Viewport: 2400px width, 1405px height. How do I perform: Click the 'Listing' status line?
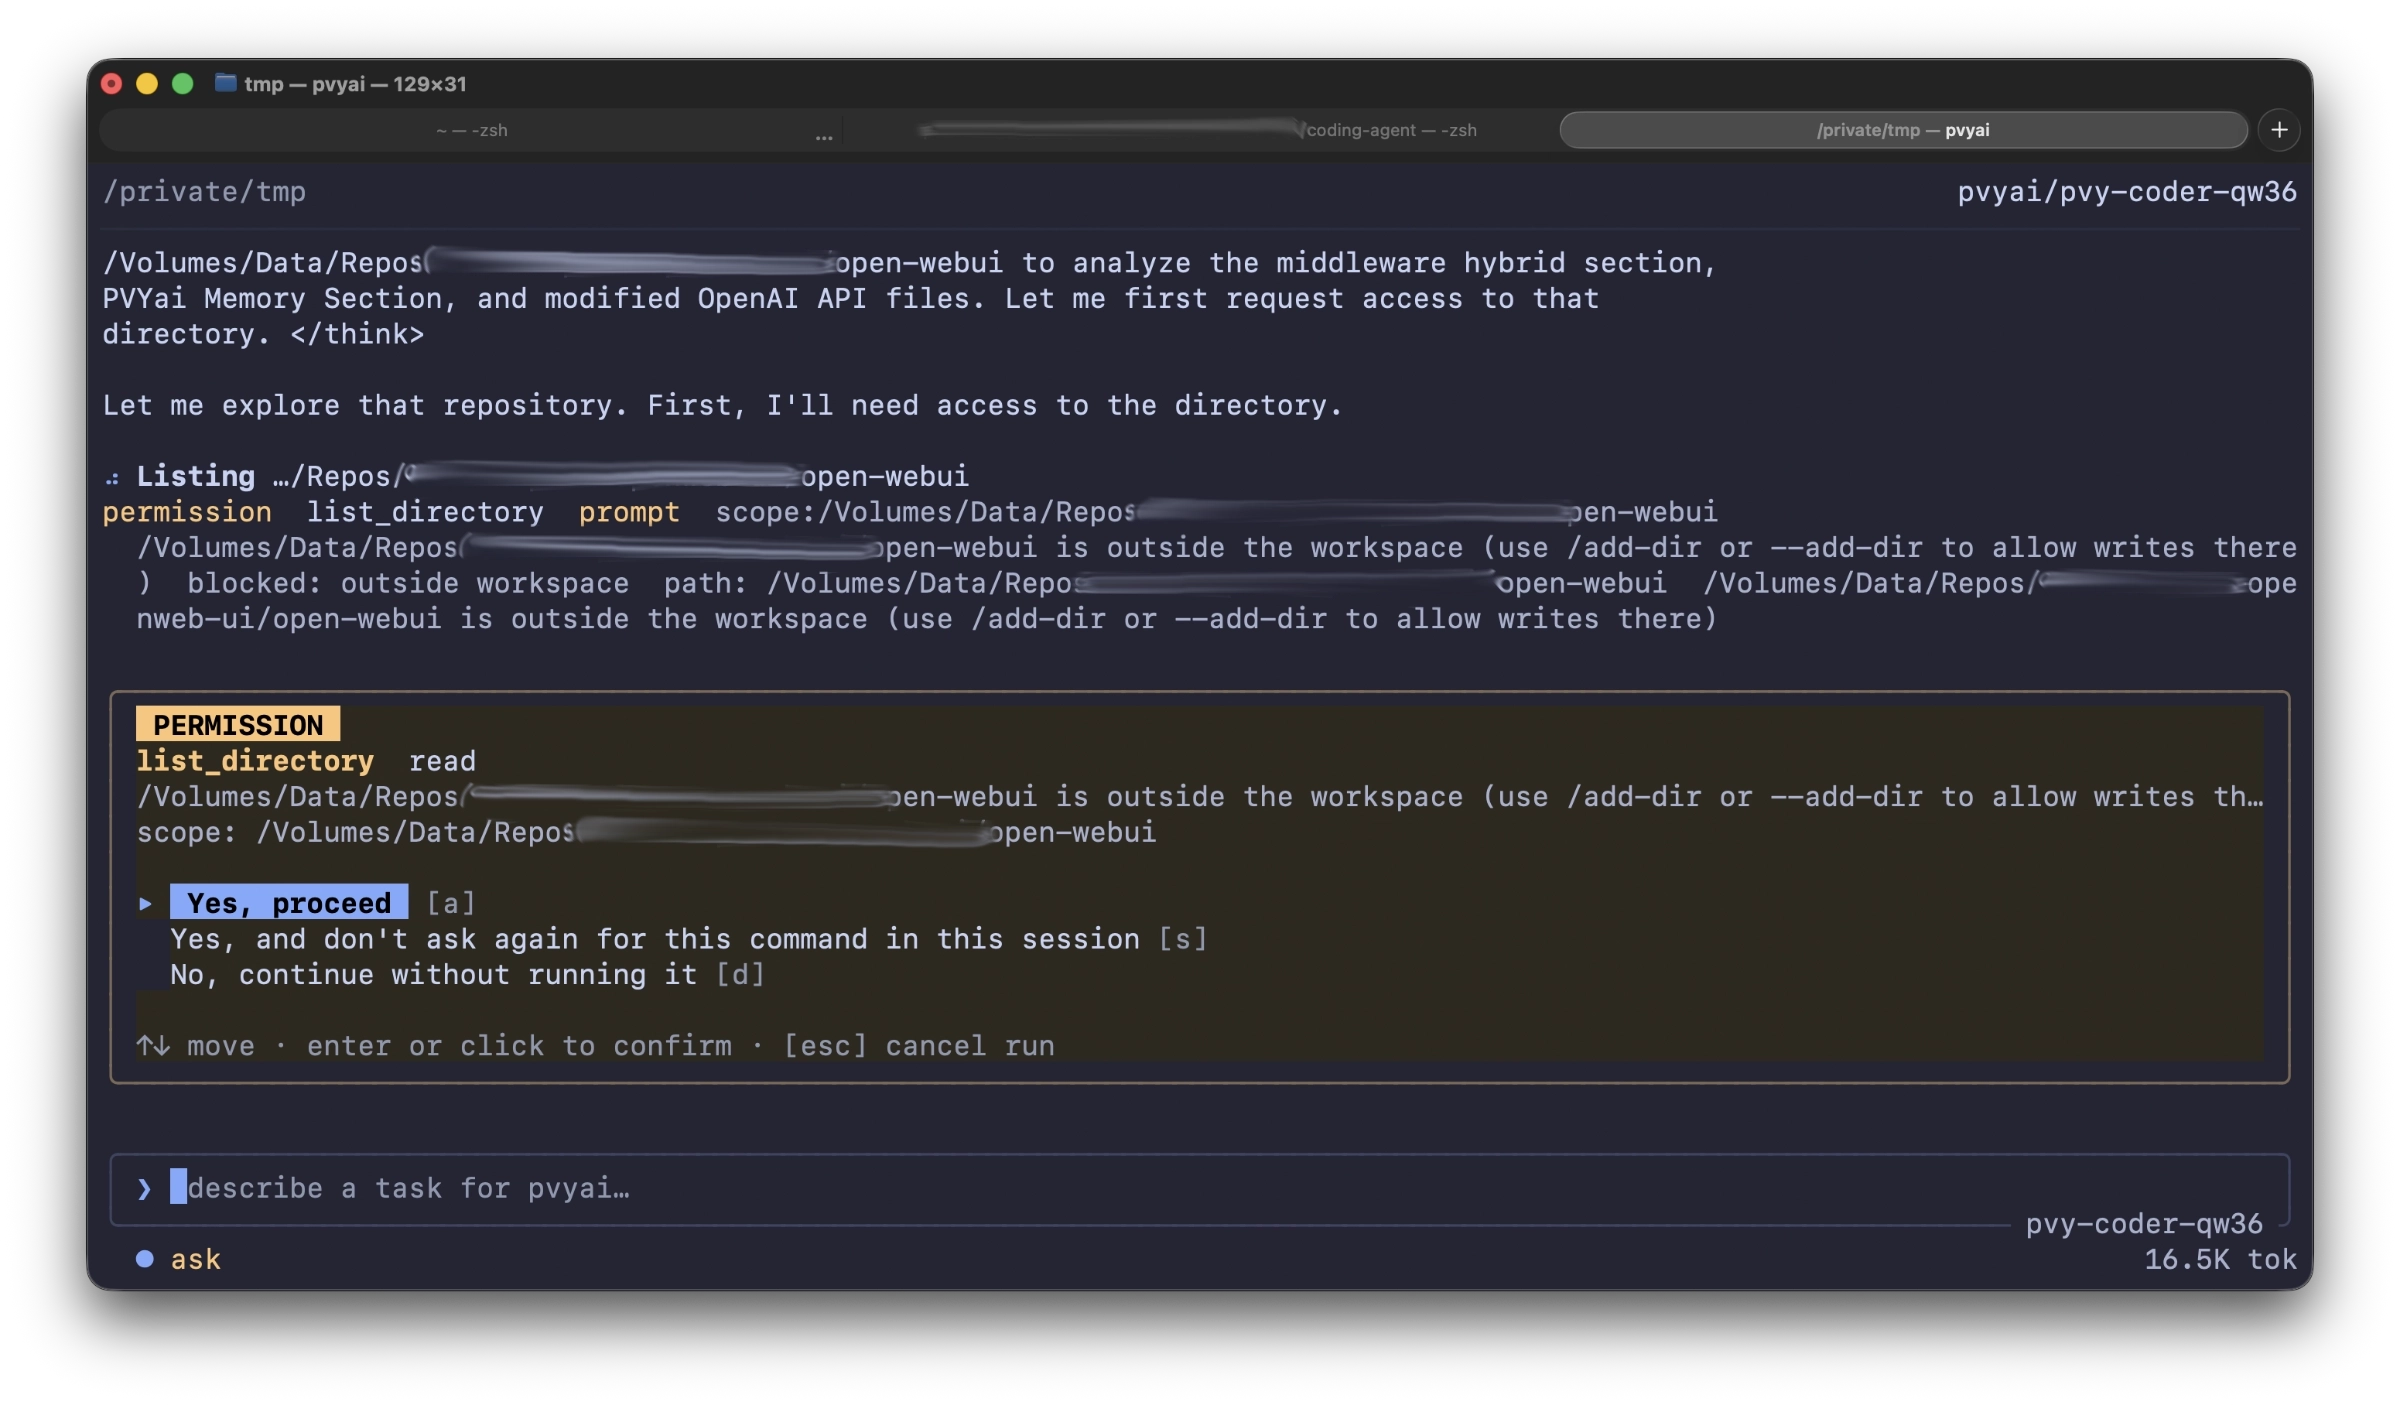tap(552, 476)
